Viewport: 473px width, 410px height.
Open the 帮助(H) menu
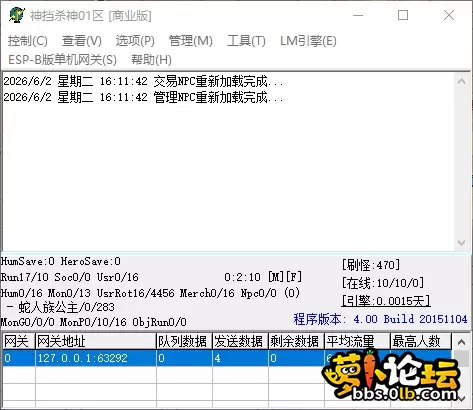(x=151, y=60)
